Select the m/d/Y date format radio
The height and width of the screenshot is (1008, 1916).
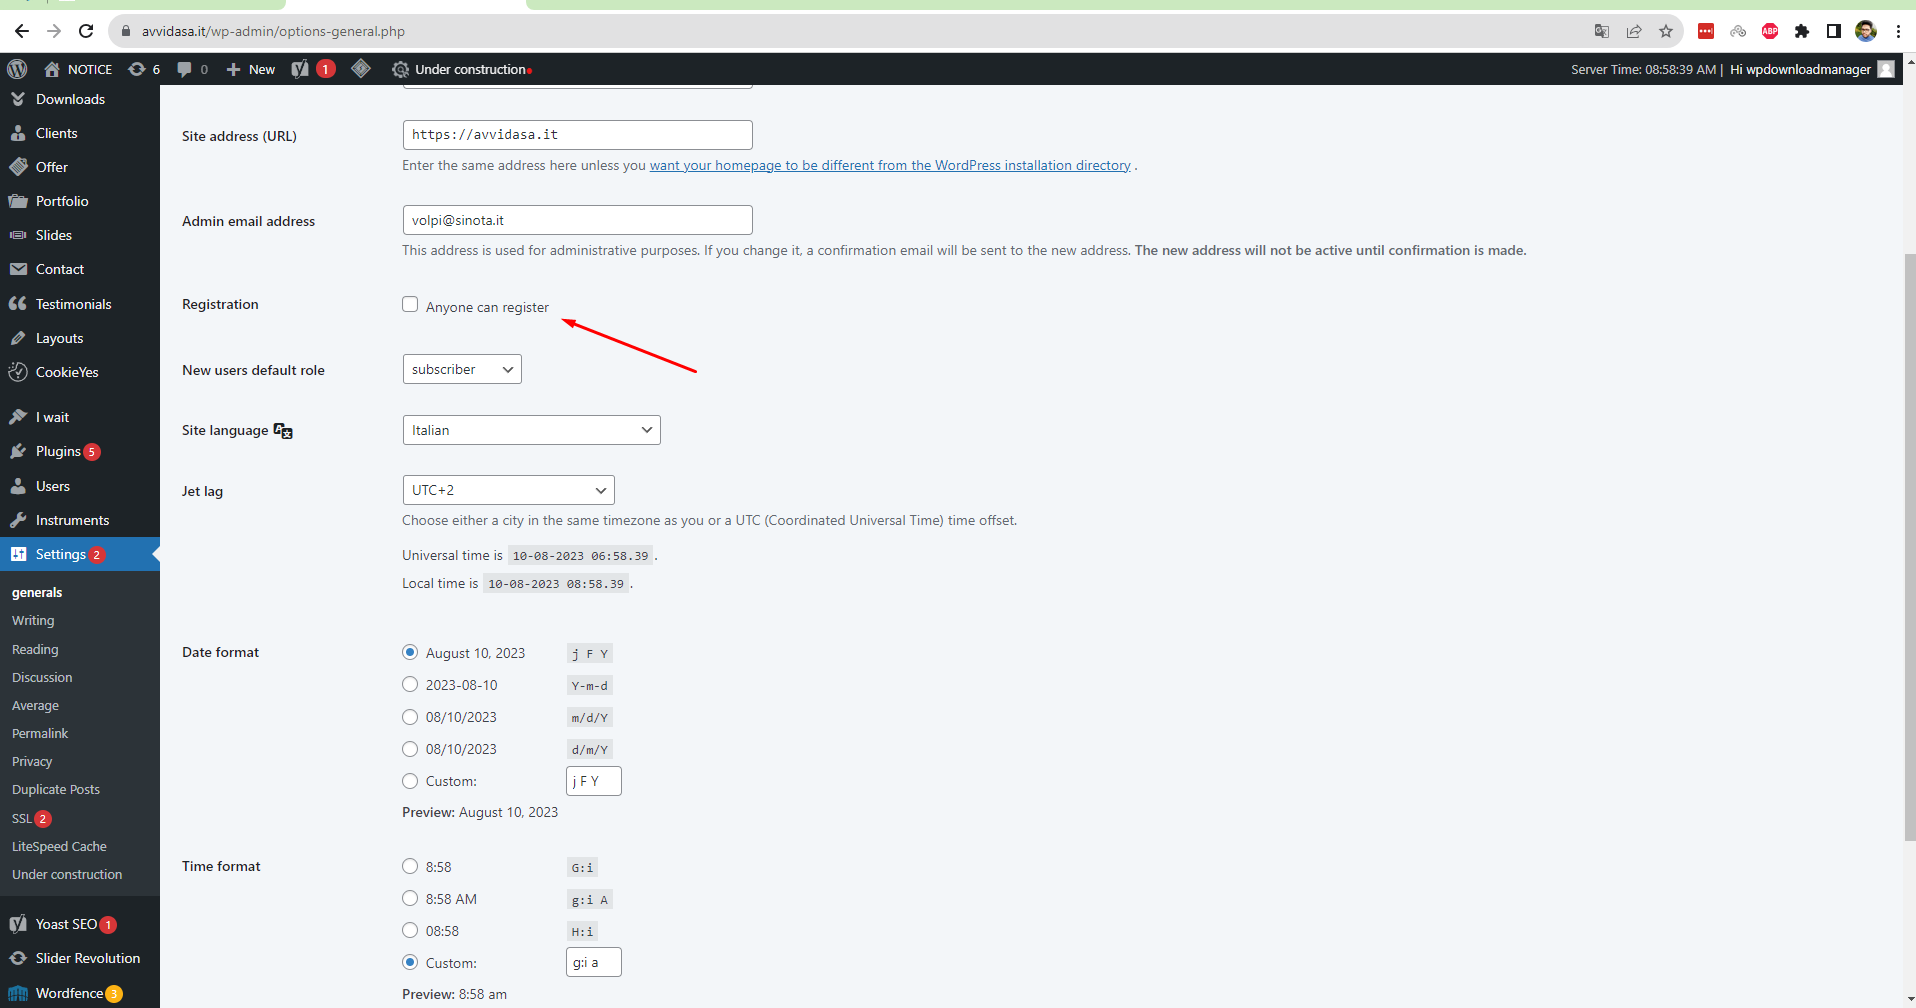[x=410, y=716]
